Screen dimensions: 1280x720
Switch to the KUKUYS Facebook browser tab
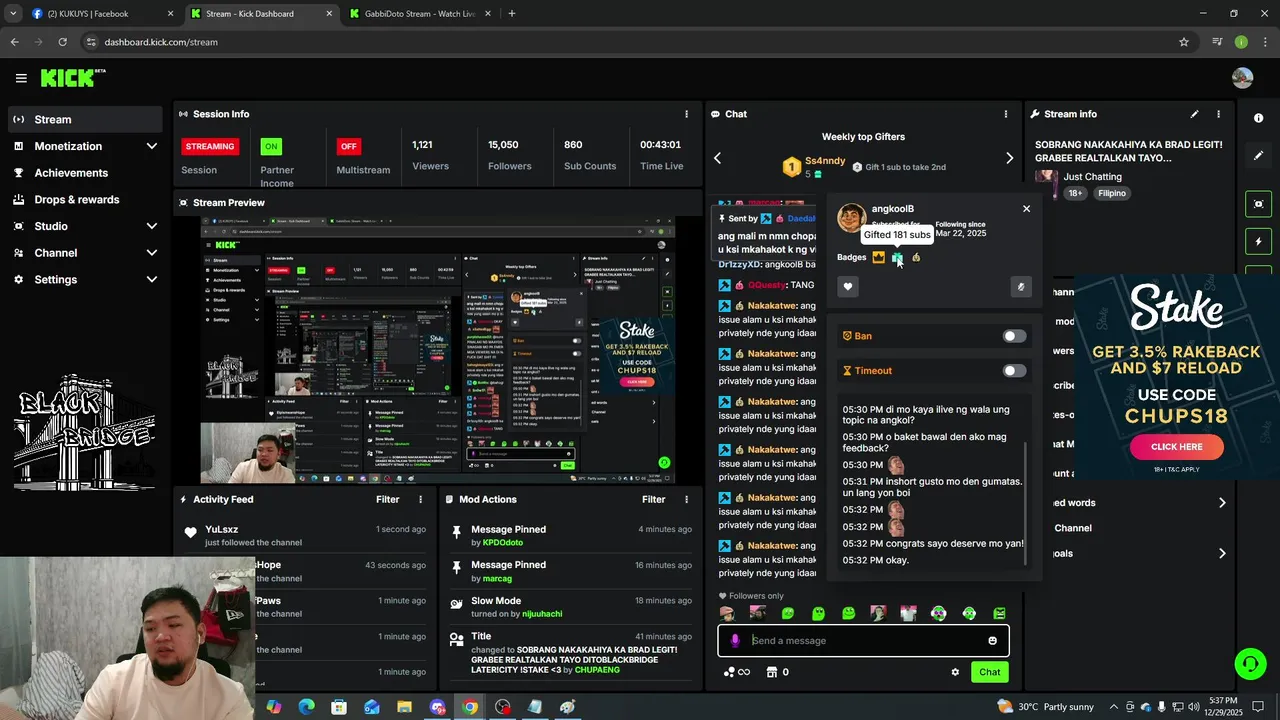pos(101,14)
